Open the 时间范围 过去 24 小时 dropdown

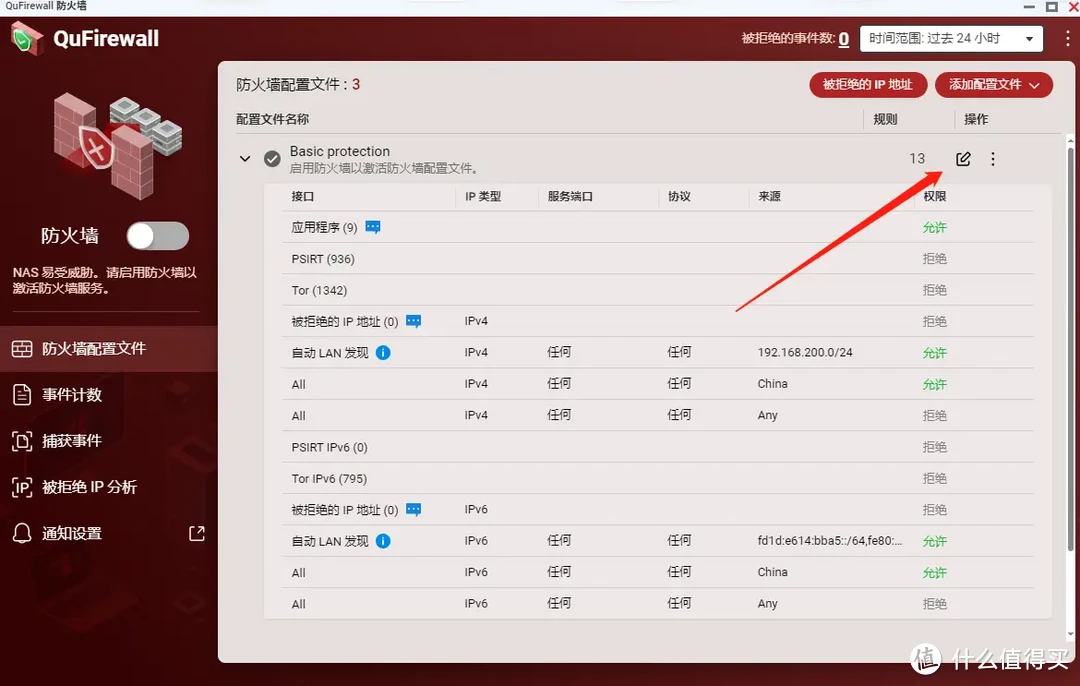951,39
